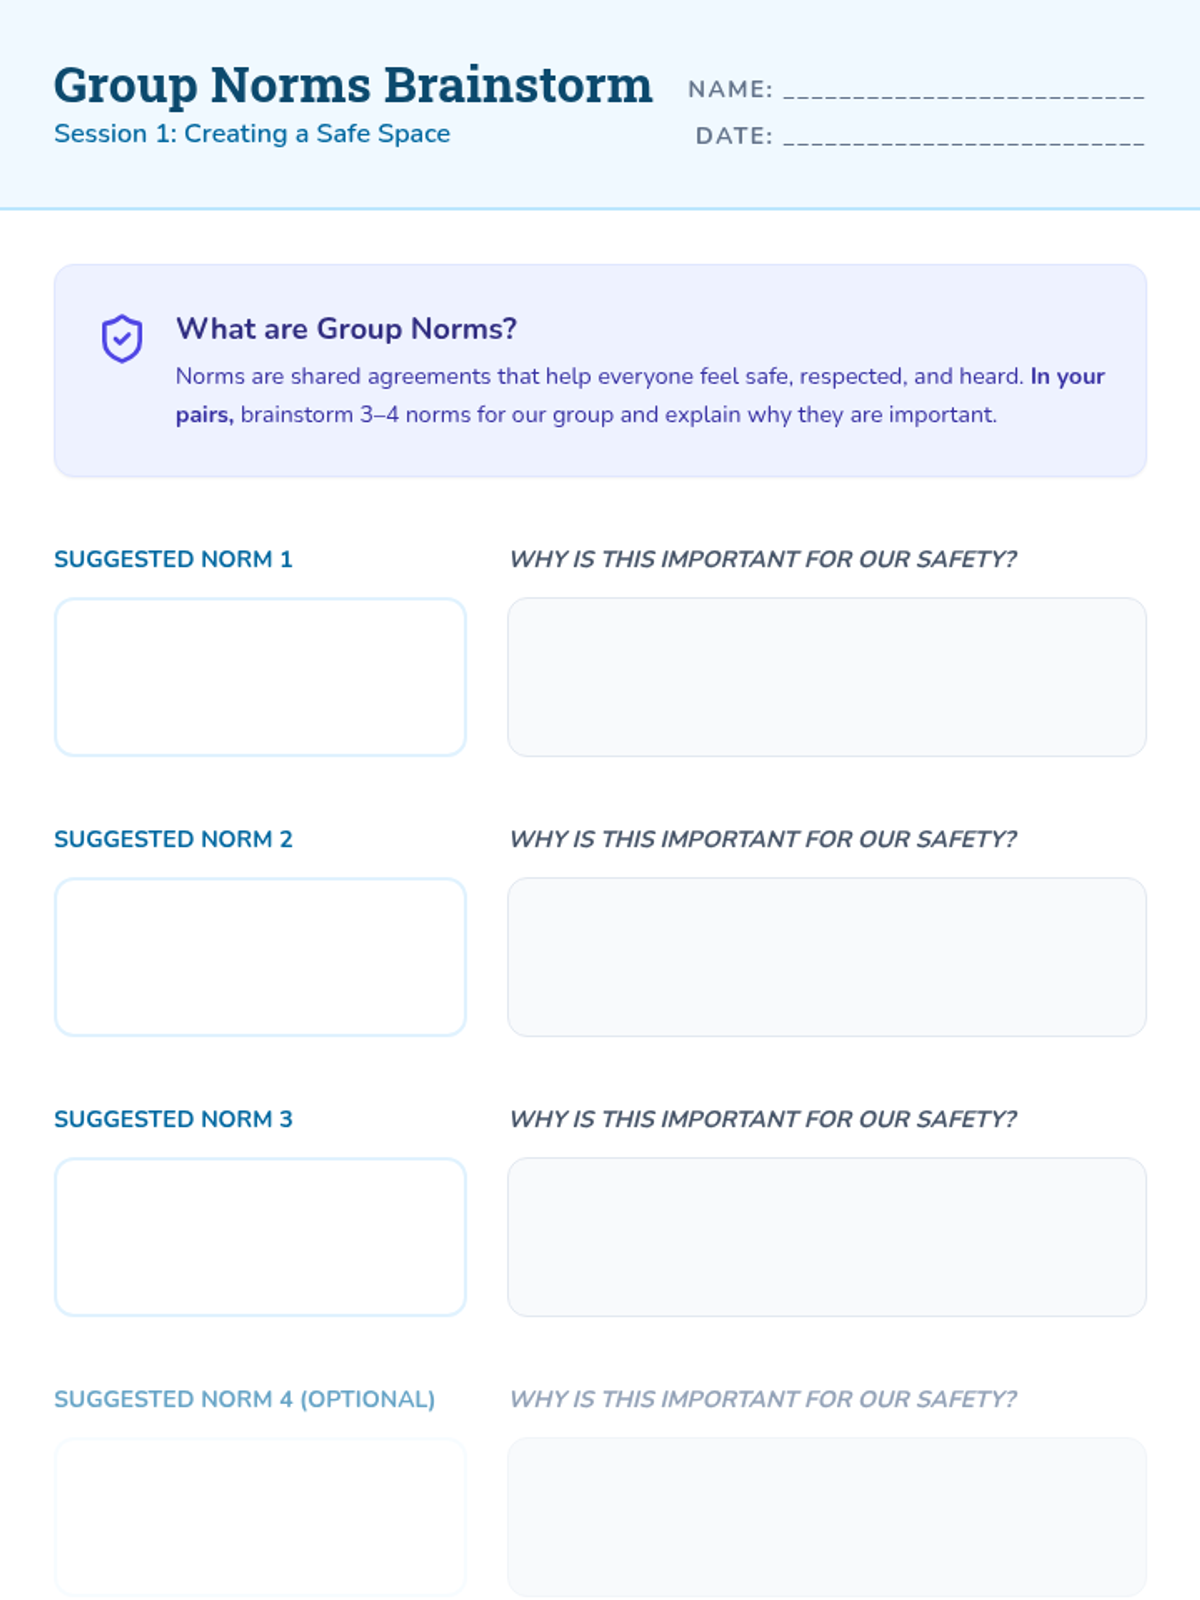Click the safety reason box for Norm 4
The height and width of the screenshot is (1600, 1200).
click(x=827, y=1517)
